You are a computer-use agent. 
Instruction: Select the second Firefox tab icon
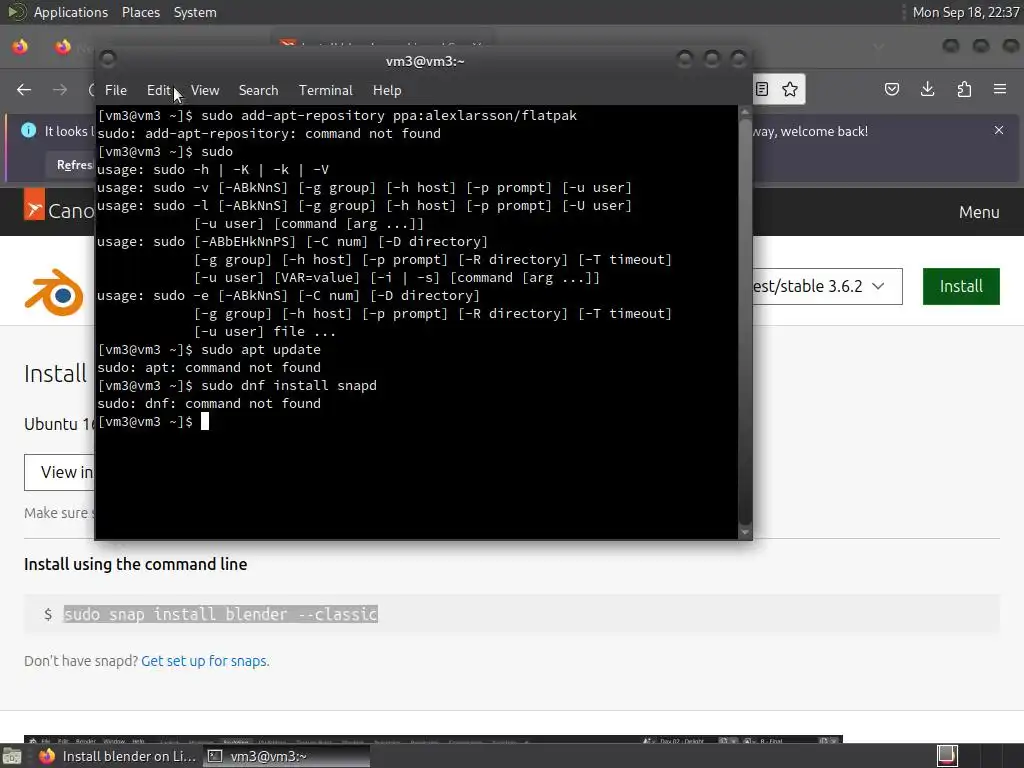[x=63, y=46]
